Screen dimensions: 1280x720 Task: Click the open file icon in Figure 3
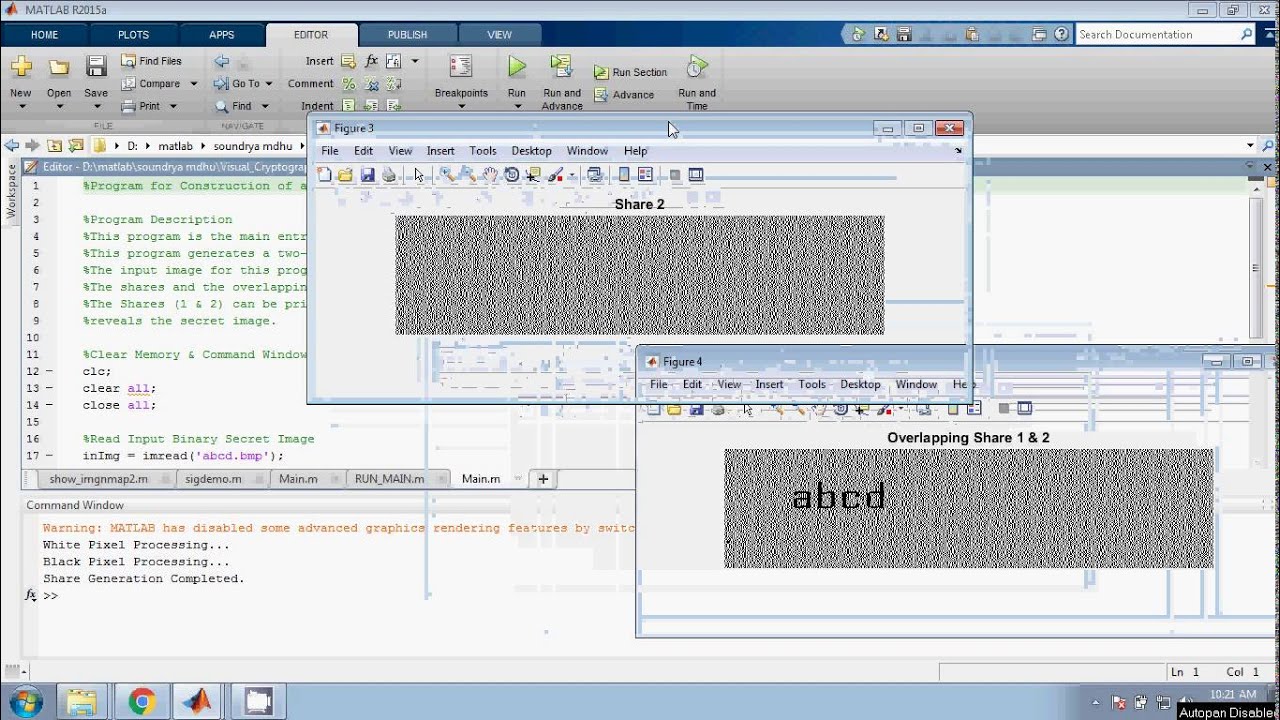click(x=345, y=175)
